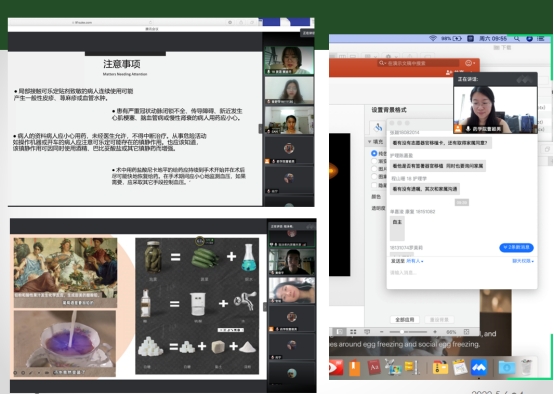Select the second fill radio option
The width and height of the screenshot is (554, 395).
pyautogui.click(x=374, y=161)
